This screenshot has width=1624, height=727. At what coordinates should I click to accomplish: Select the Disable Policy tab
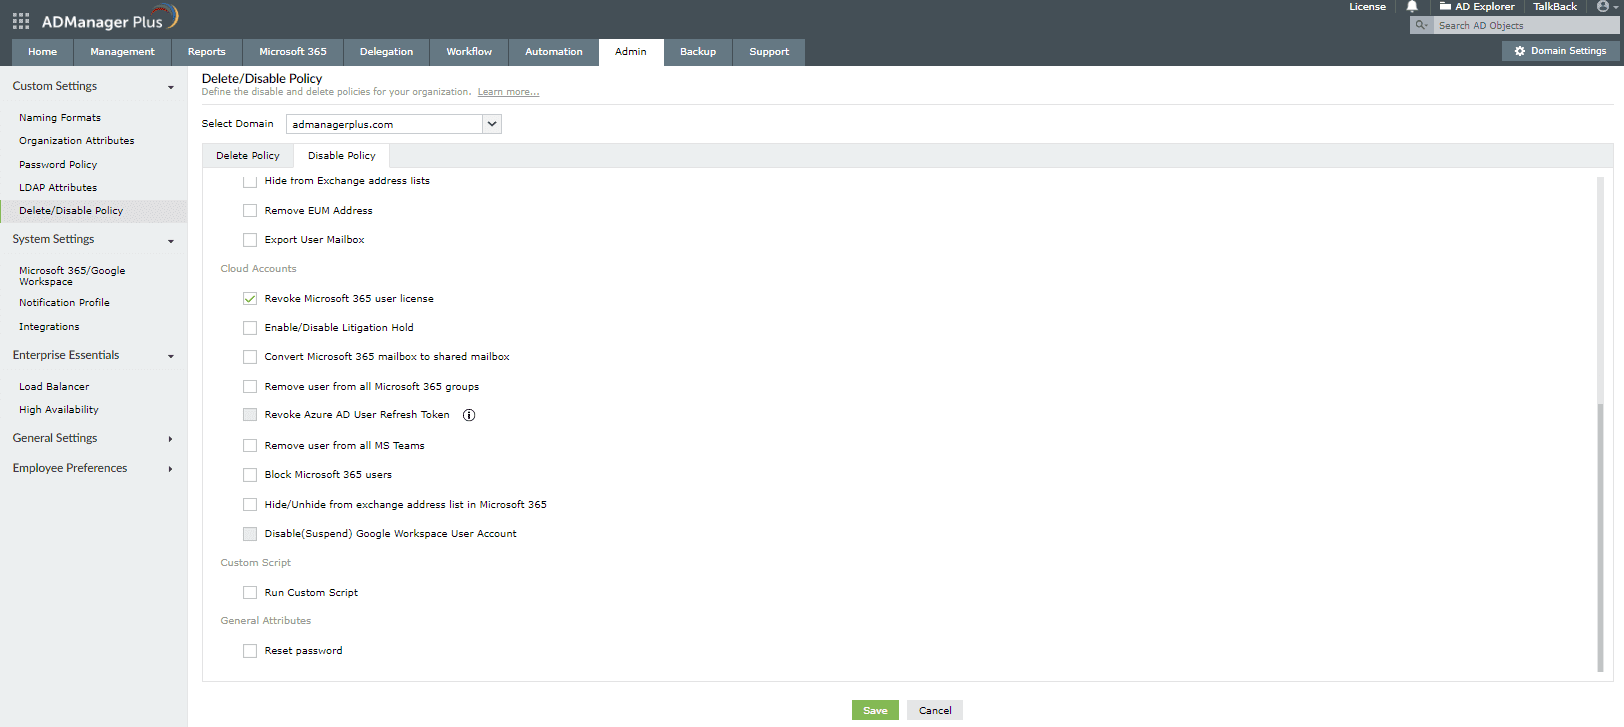342,156
